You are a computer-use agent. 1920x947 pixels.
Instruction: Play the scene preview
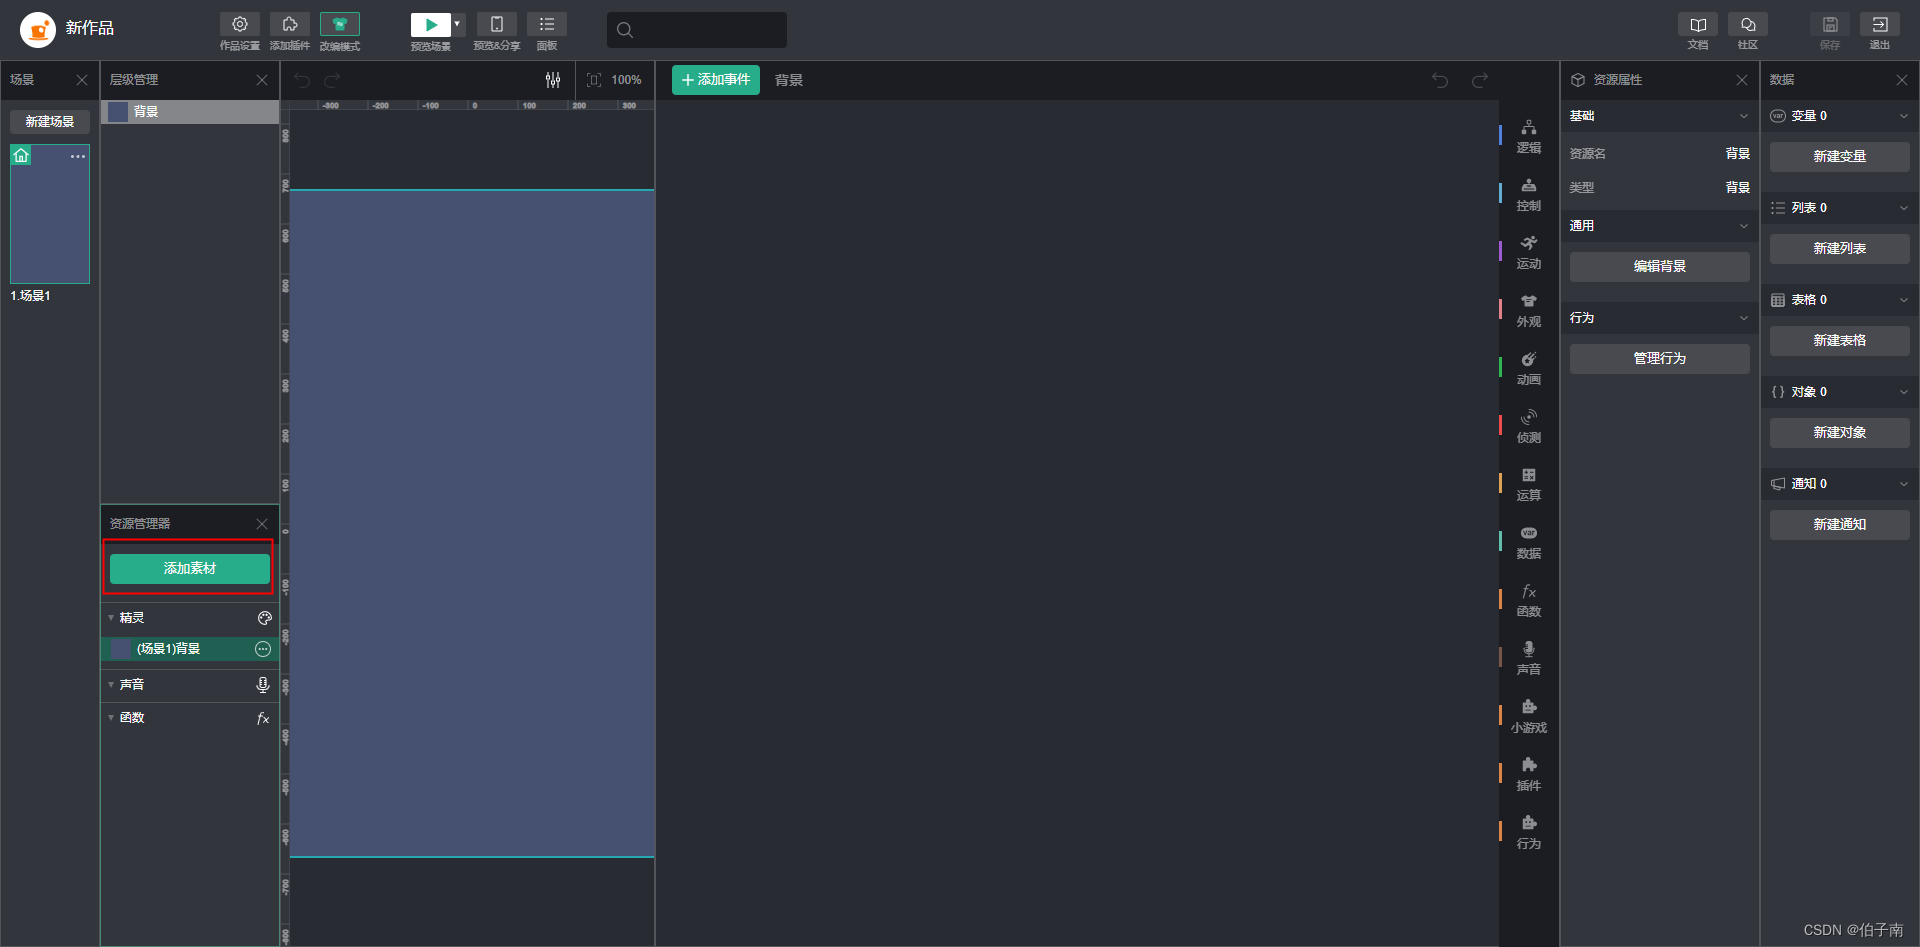pos(431,25)
